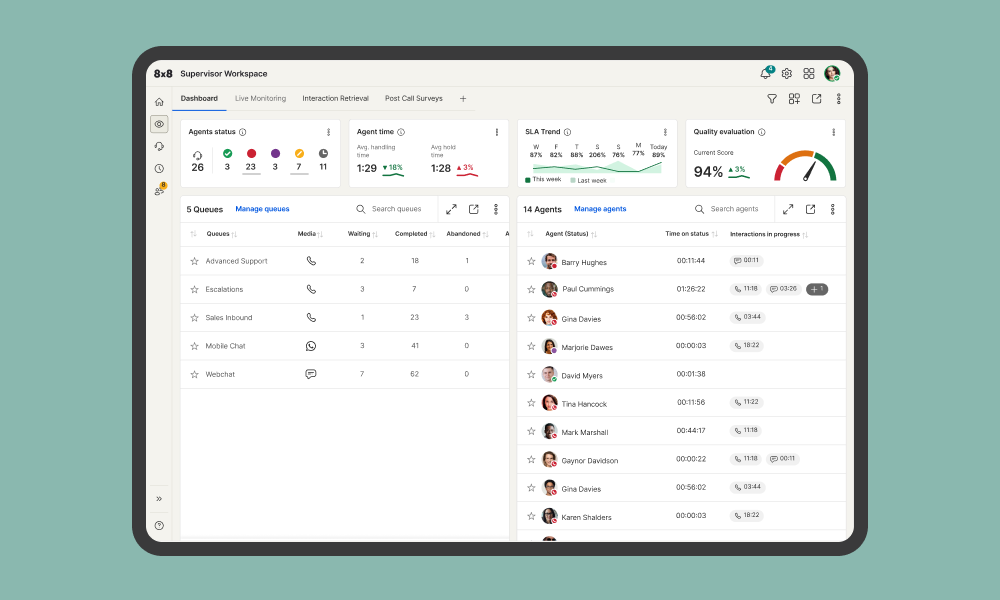Open the dashboard filter funnel icon
The image size is (1000, 600).
(772, 99)
